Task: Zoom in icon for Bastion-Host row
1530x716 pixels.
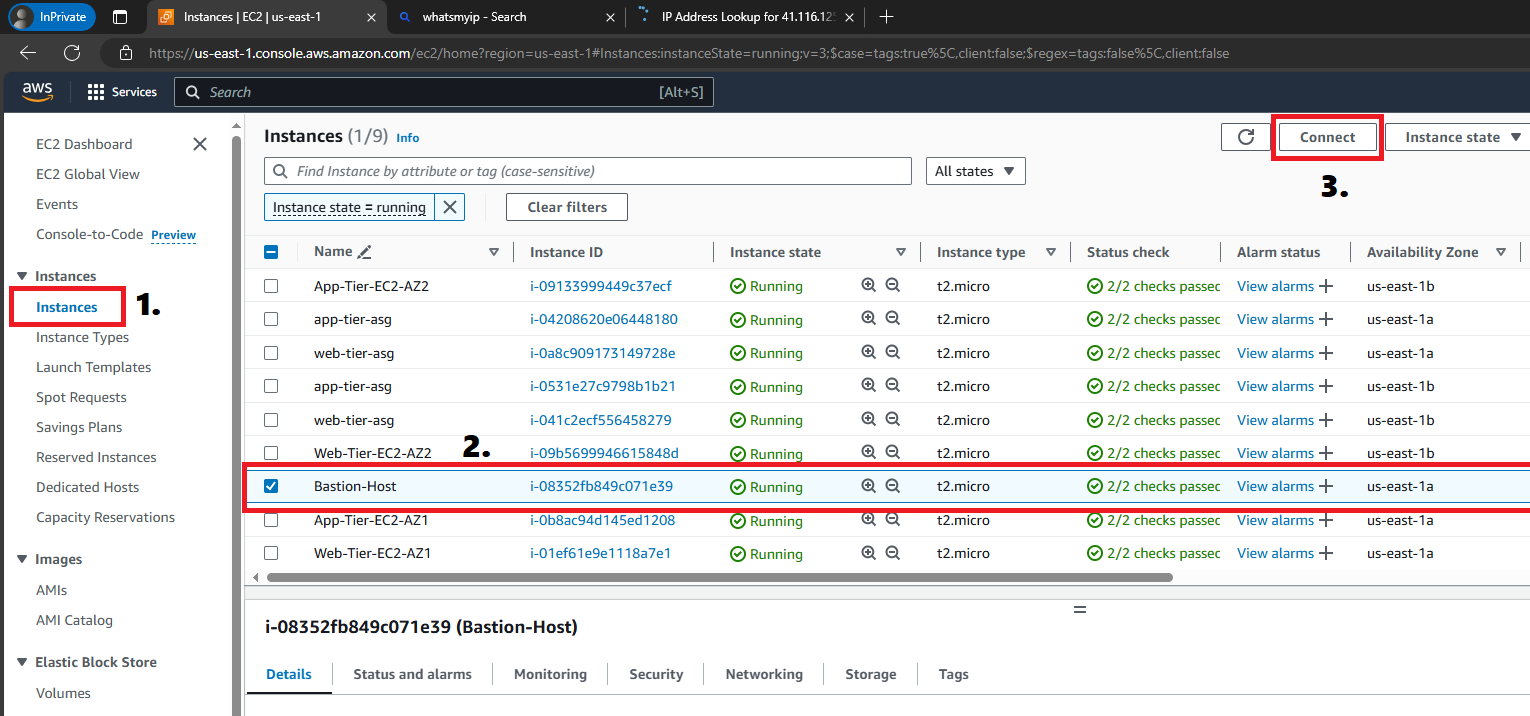Action: pyautogui.click(x=869, y=486)
